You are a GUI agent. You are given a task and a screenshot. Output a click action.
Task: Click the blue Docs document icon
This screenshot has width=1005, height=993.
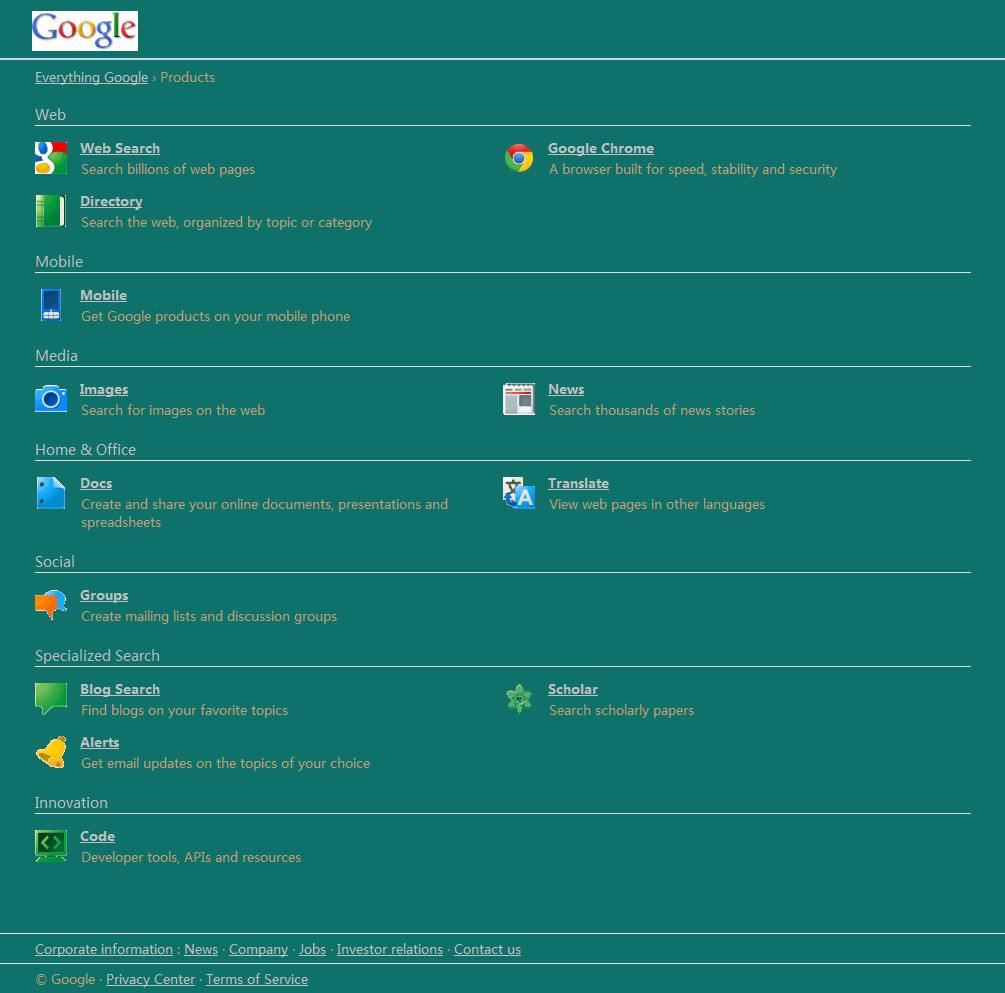tap(51, 493)
